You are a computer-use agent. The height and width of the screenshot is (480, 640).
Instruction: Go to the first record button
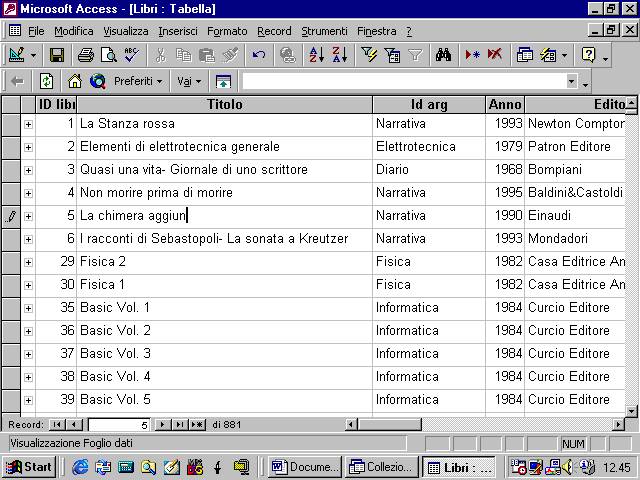tap(57, 424)
